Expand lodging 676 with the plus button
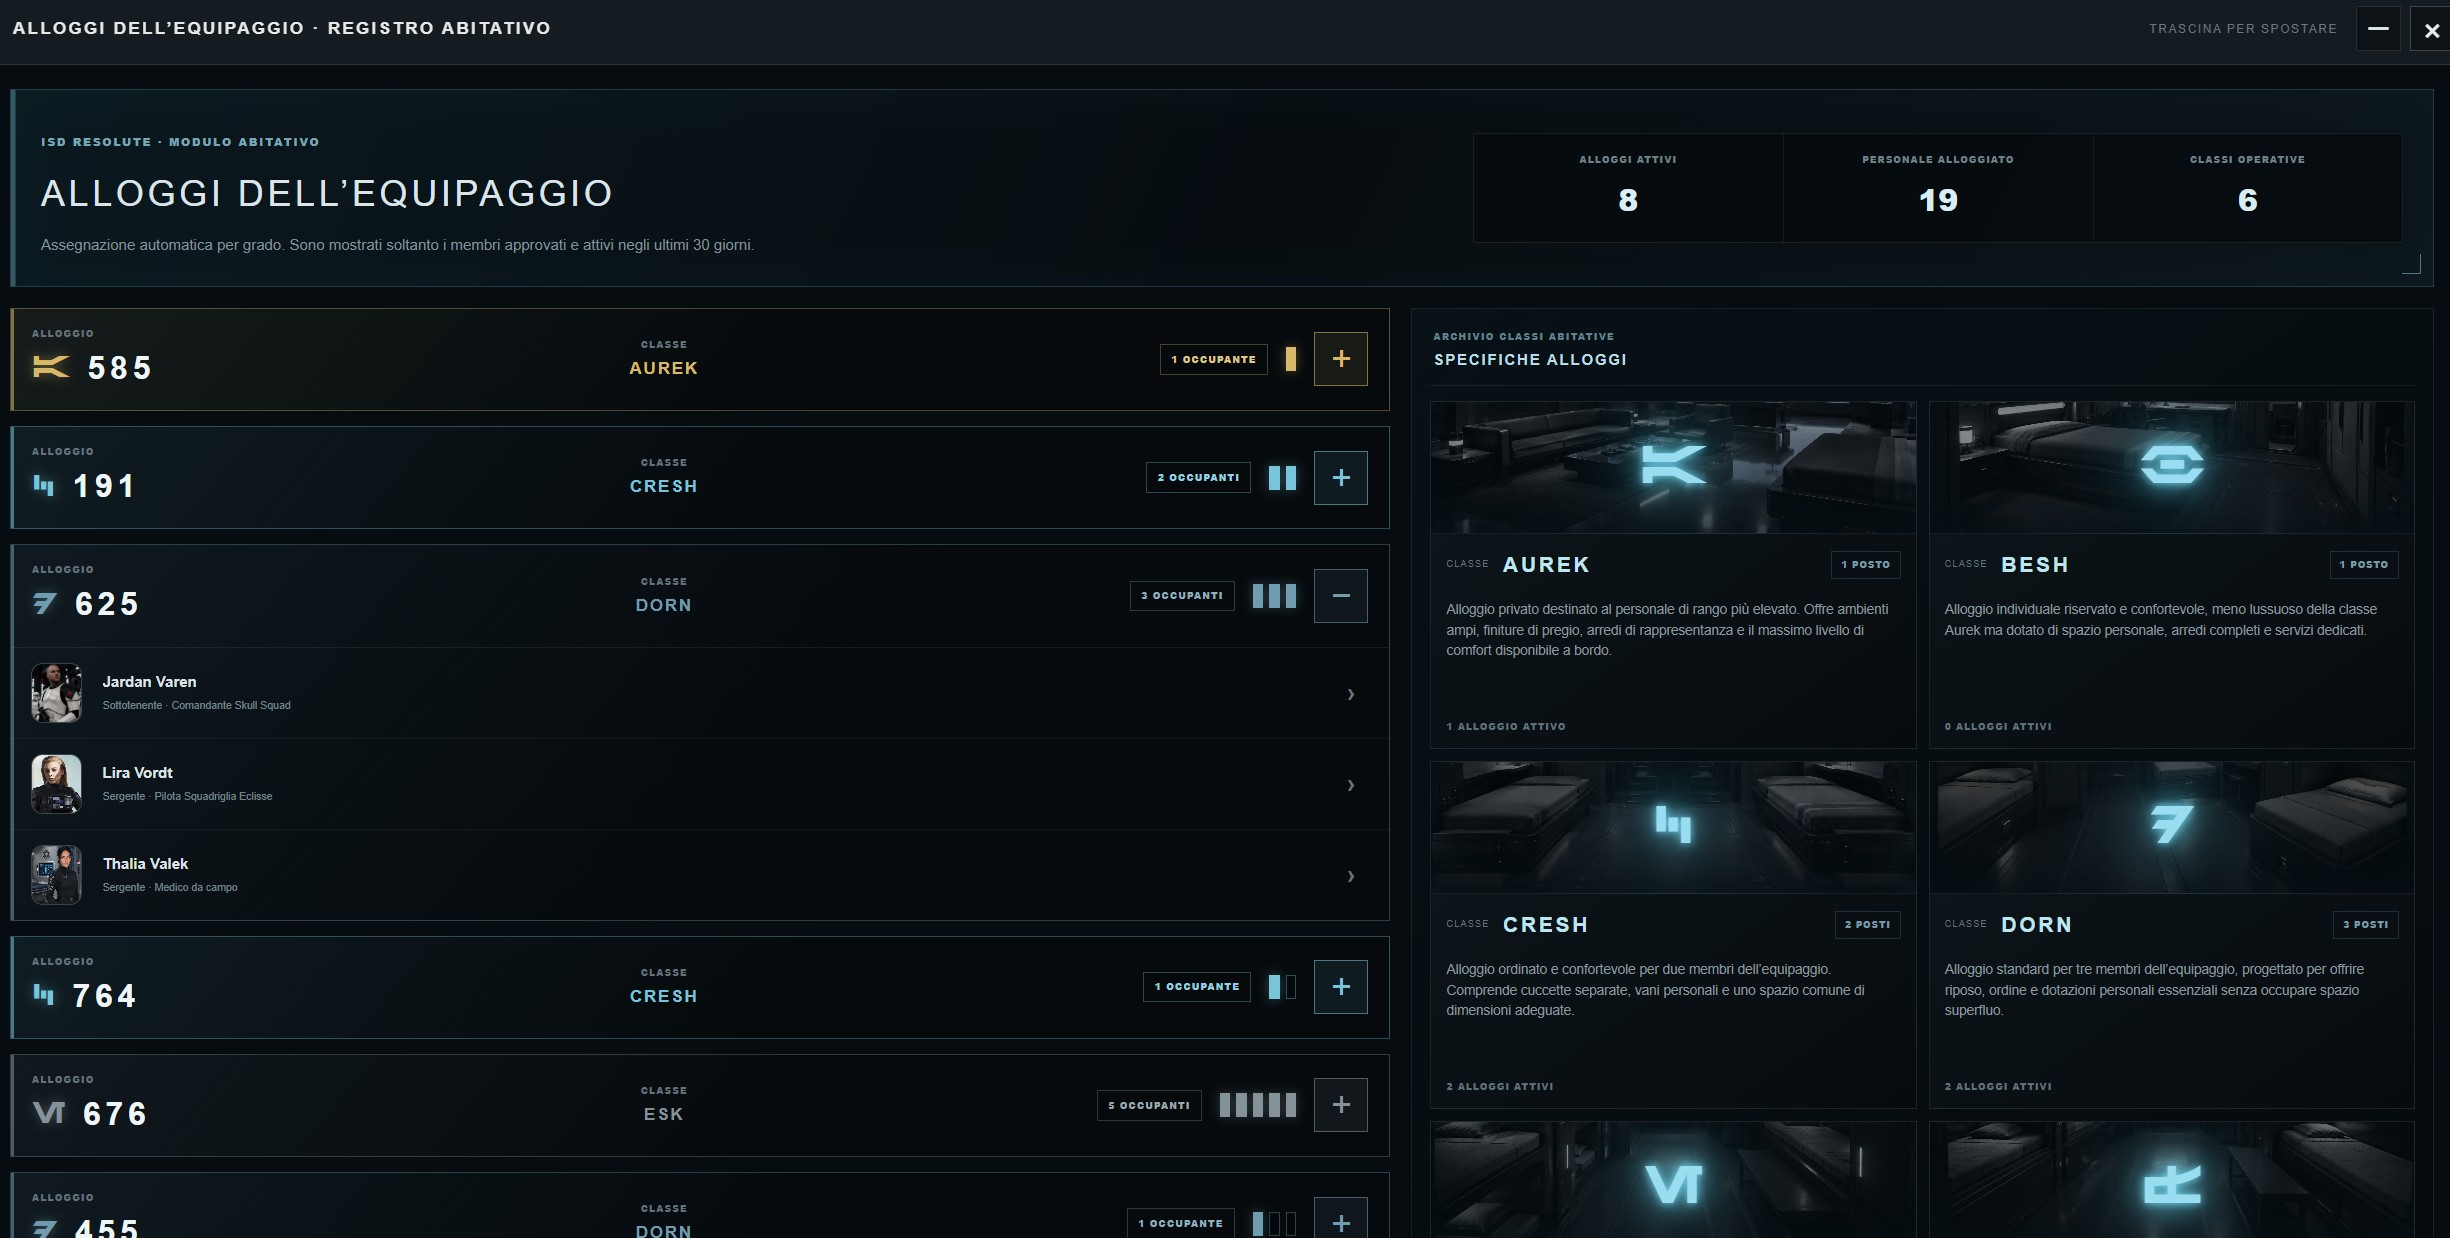The image size is (2450, 1238). click(x=1341, y=1105)
